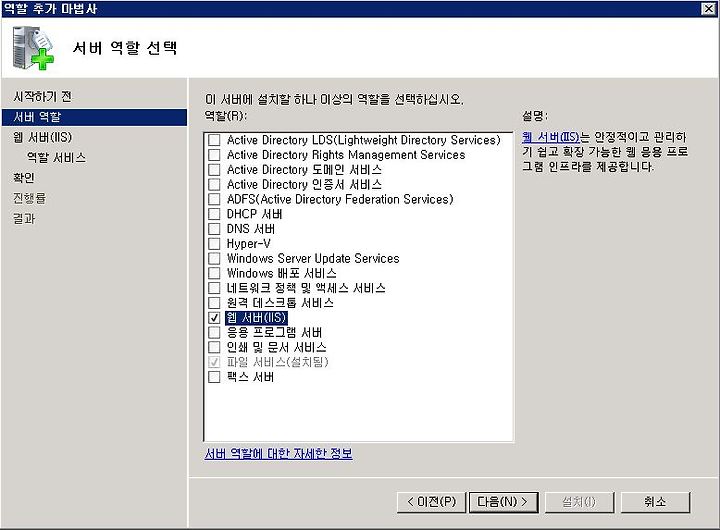This screenshot has width=720, height=530.
Task: Click the 서버 역할 선택 heading
Action: pos(125,48)
